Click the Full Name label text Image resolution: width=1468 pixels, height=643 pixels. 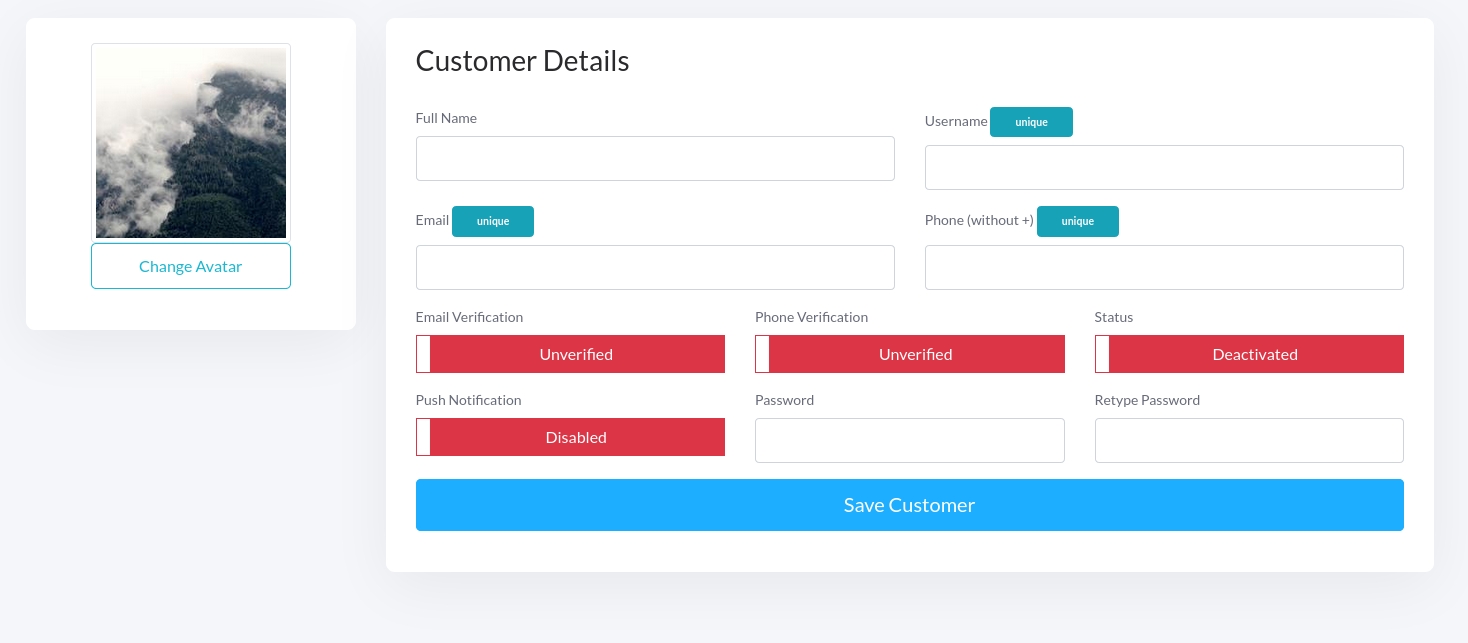coord(446,118)
